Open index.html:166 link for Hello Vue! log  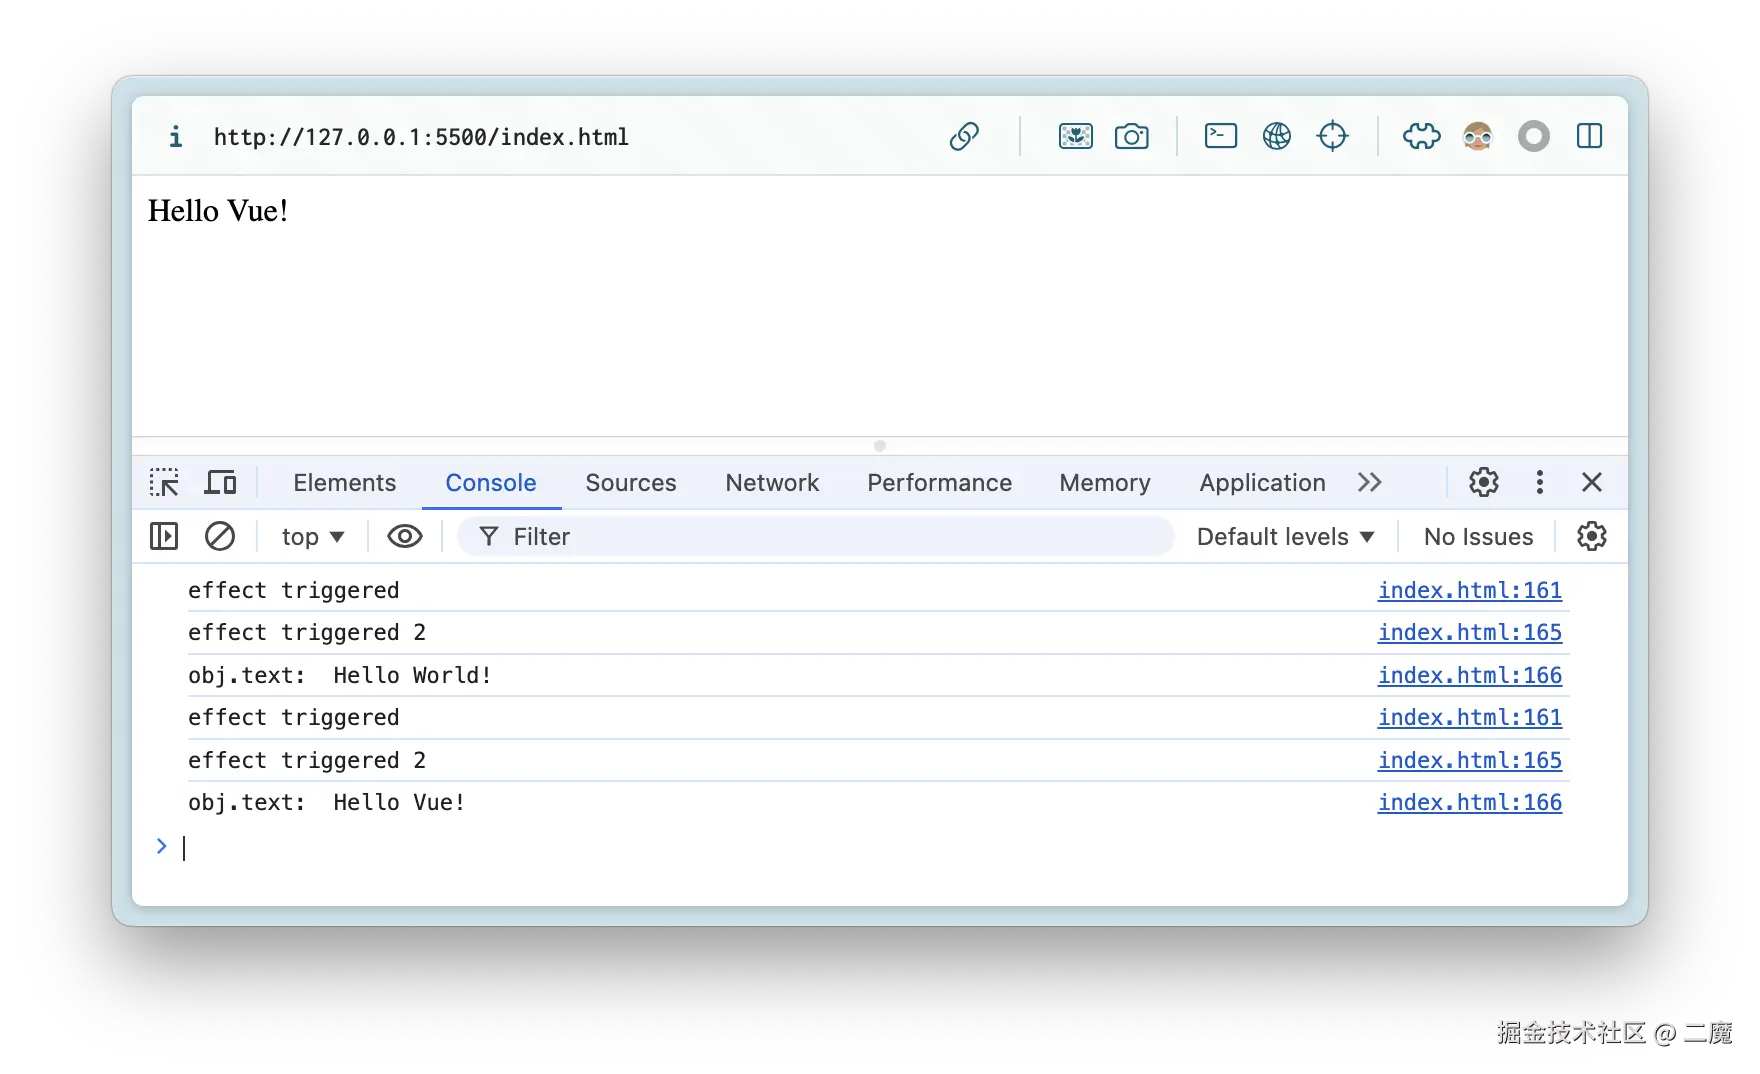[1470, 802]
